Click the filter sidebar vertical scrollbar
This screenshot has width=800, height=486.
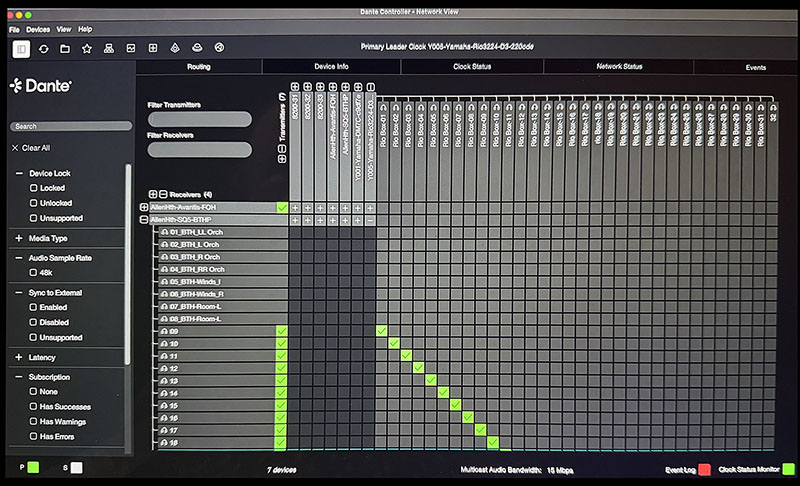pos(128,264)
